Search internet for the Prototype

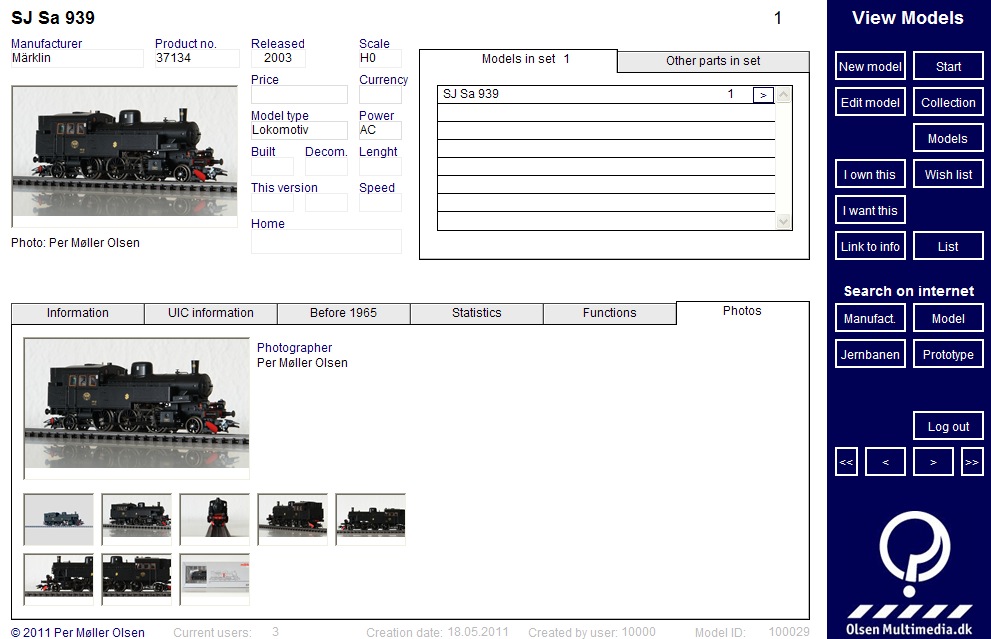[948, 355]
